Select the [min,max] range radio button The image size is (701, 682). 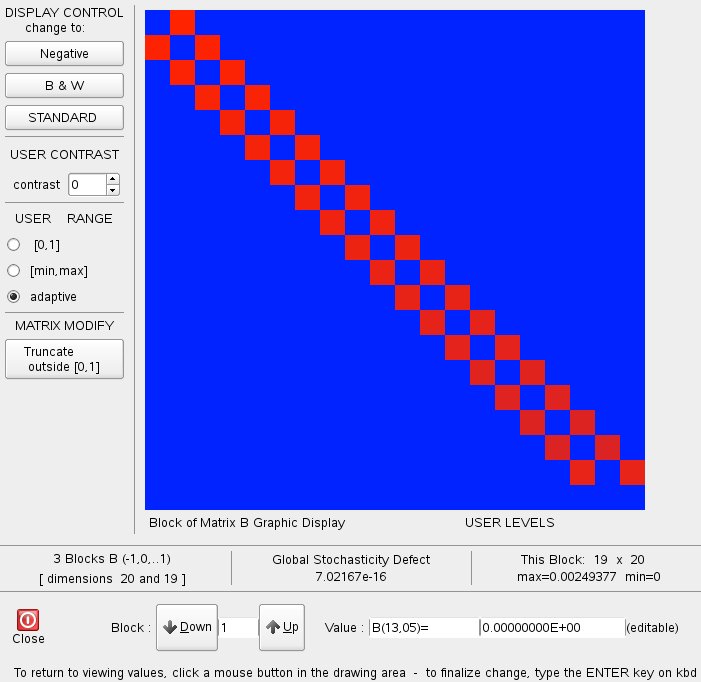click(13, 270)
